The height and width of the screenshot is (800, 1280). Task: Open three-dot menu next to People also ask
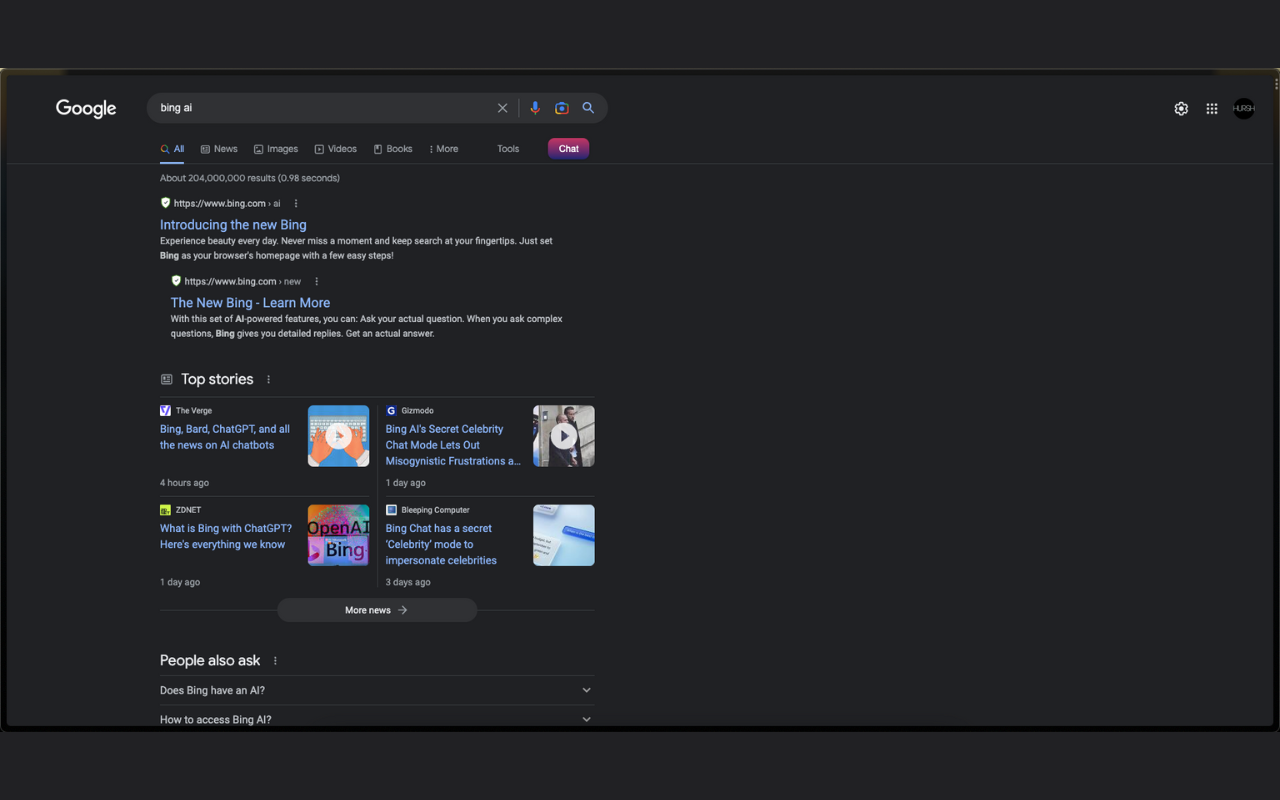(275, 660)
